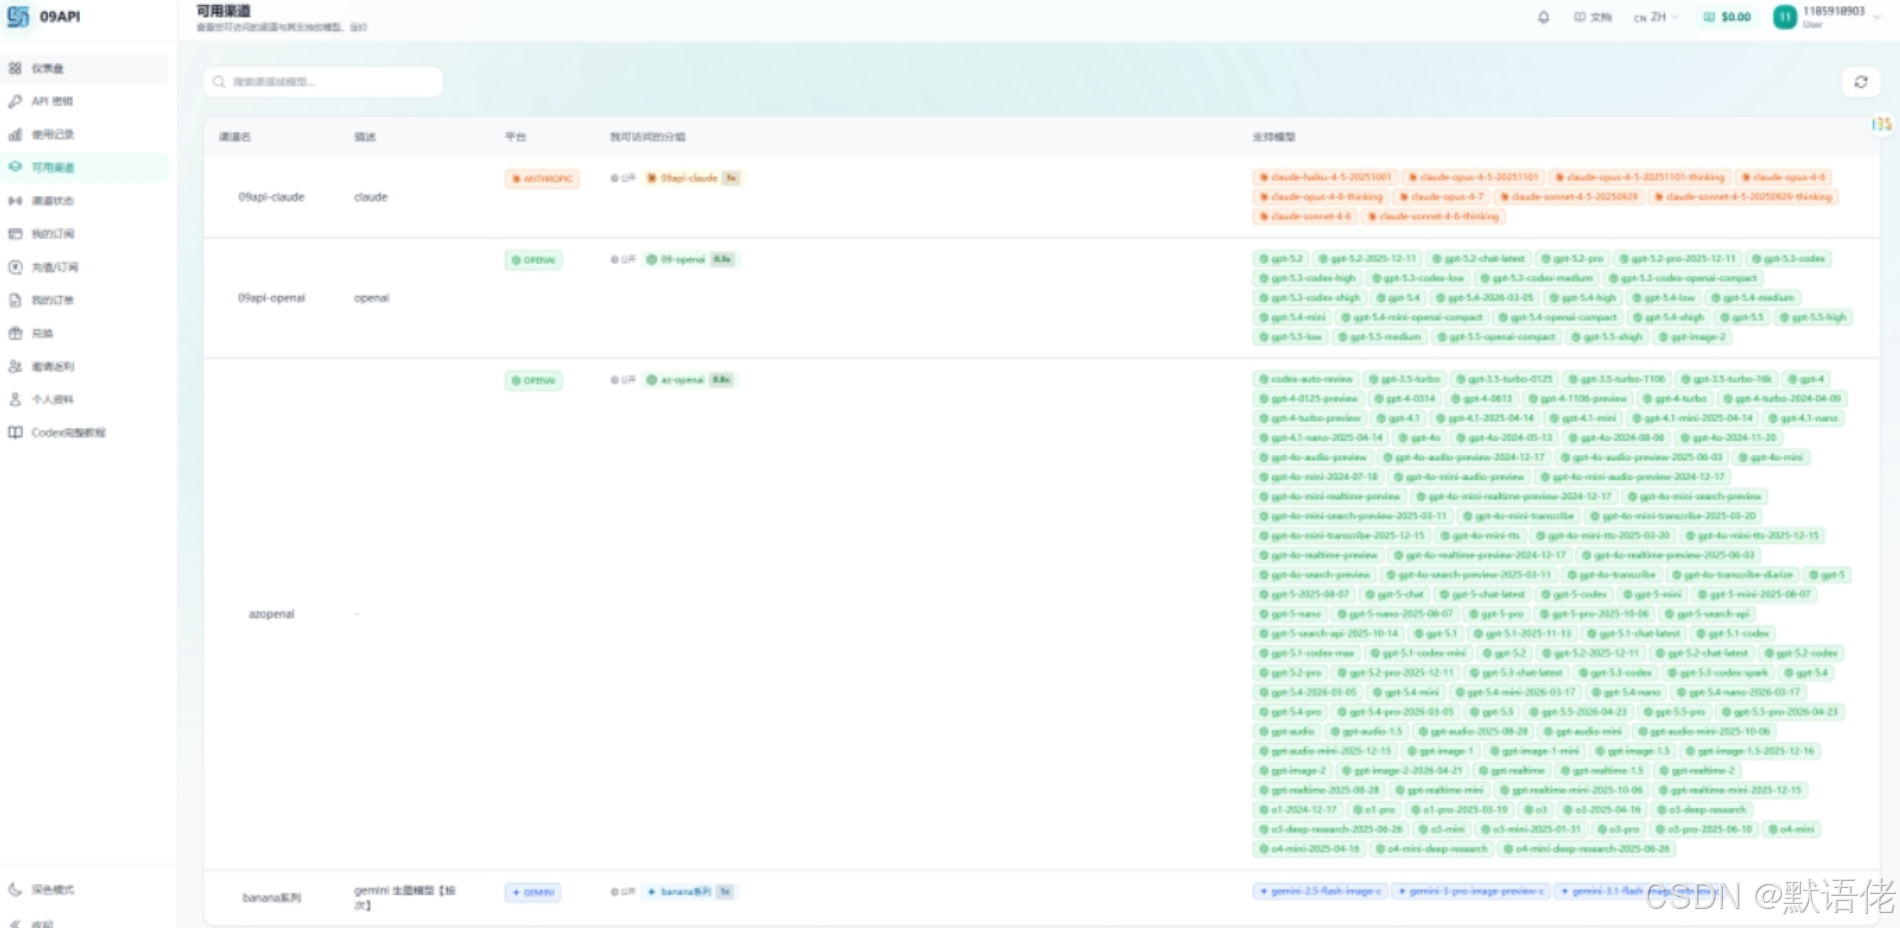Screen dimensions: 1900x928
Task: Click the gpt-image-2 tag in 09api-openai row
Action: 1693,337
